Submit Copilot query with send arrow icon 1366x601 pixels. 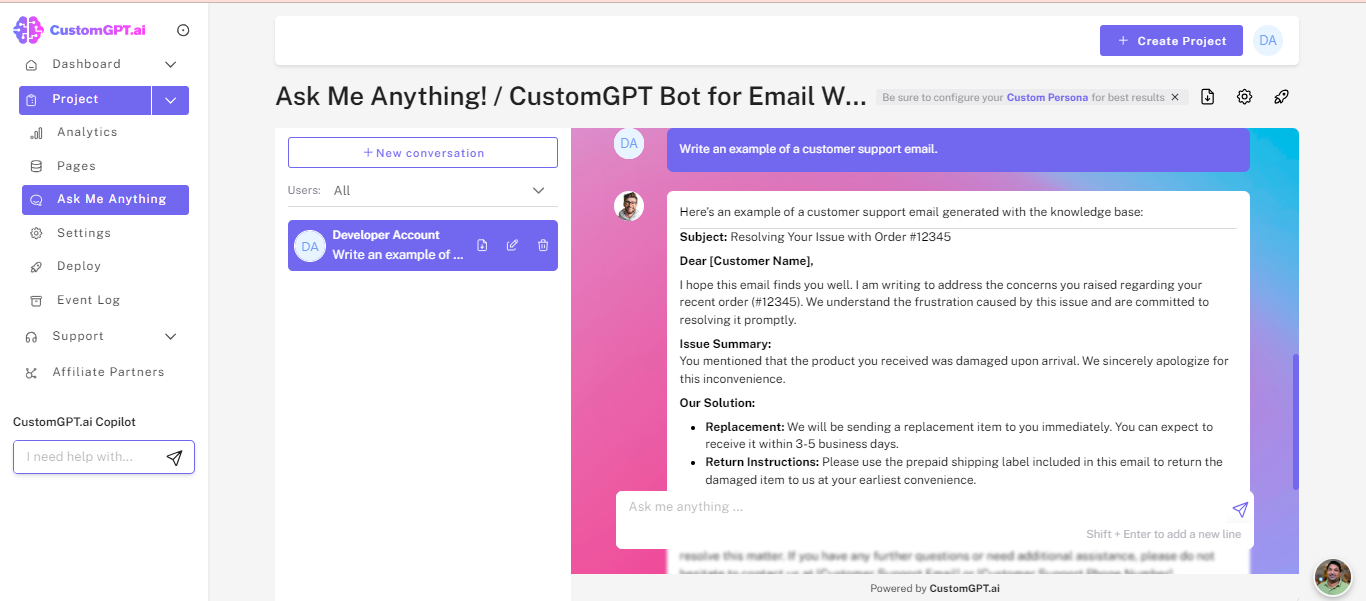(x=174, y=456)
